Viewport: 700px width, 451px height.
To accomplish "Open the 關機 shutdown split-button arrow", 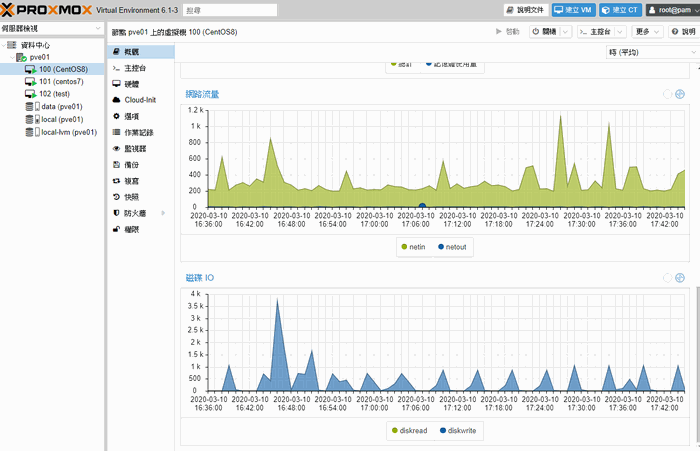I will pyautogui.click(x=565, y=32).
